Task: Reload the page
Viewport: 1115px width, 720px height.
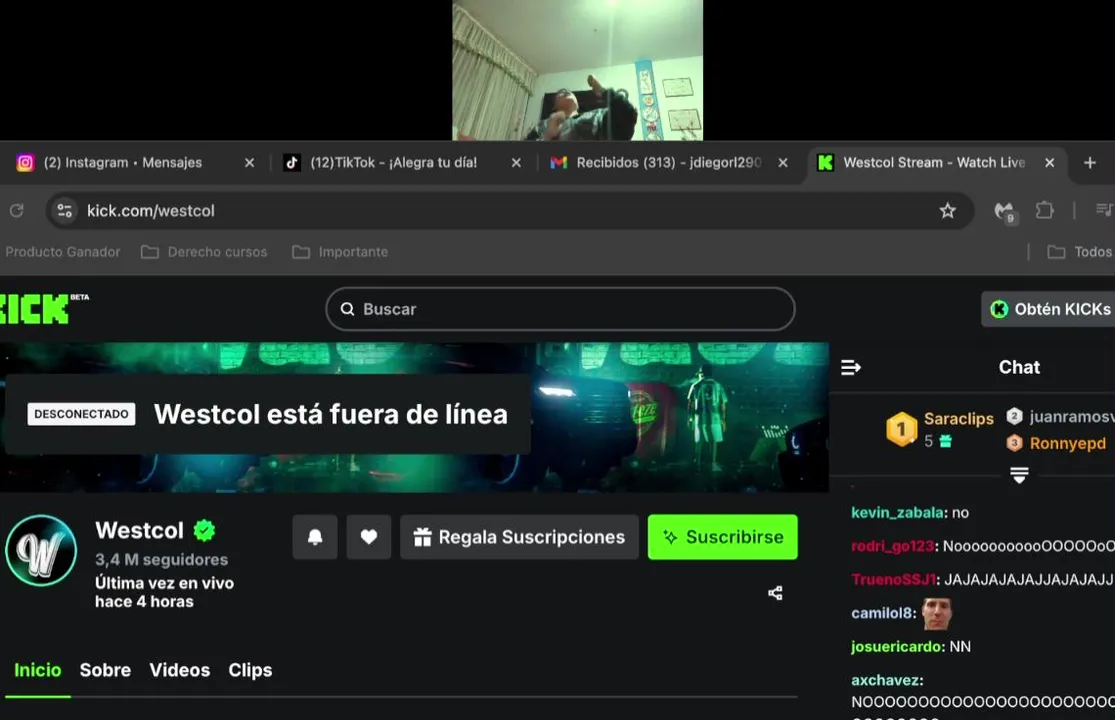Action: (16, 210)
